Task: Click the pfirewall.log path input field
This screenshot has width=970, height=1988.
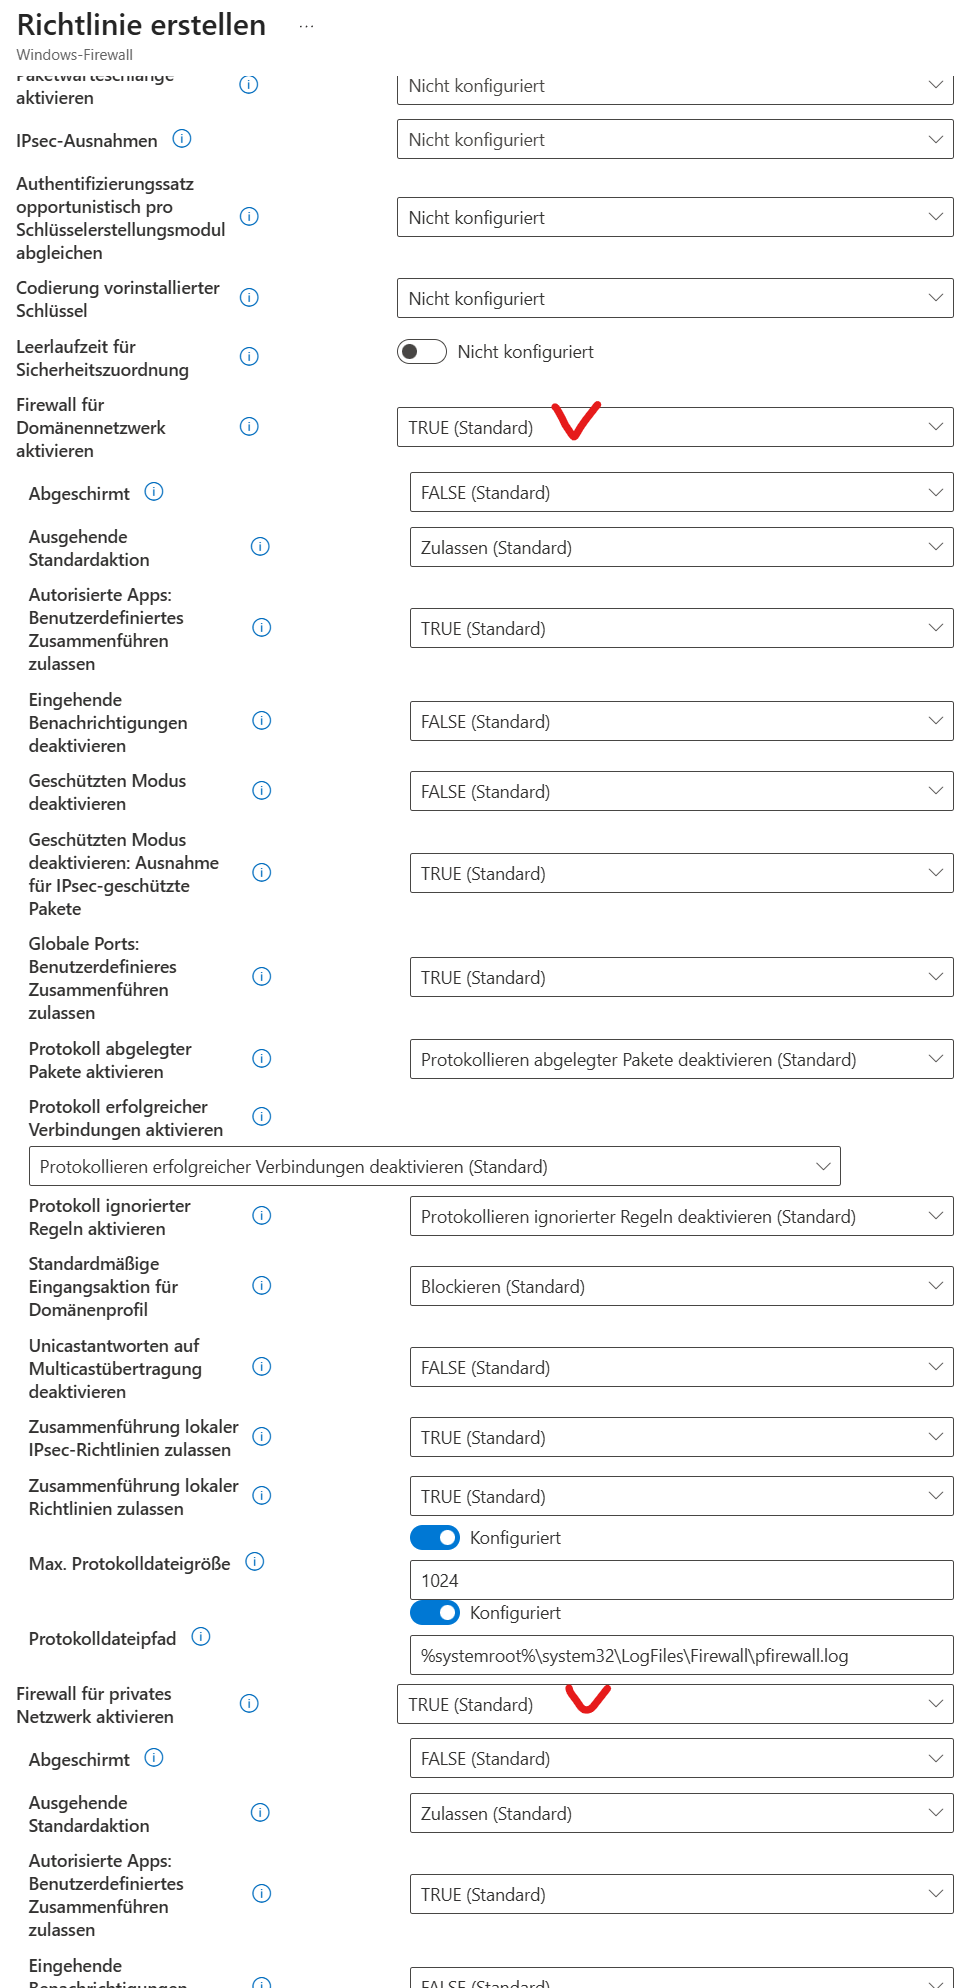Action: click(x=681, y=1656)
